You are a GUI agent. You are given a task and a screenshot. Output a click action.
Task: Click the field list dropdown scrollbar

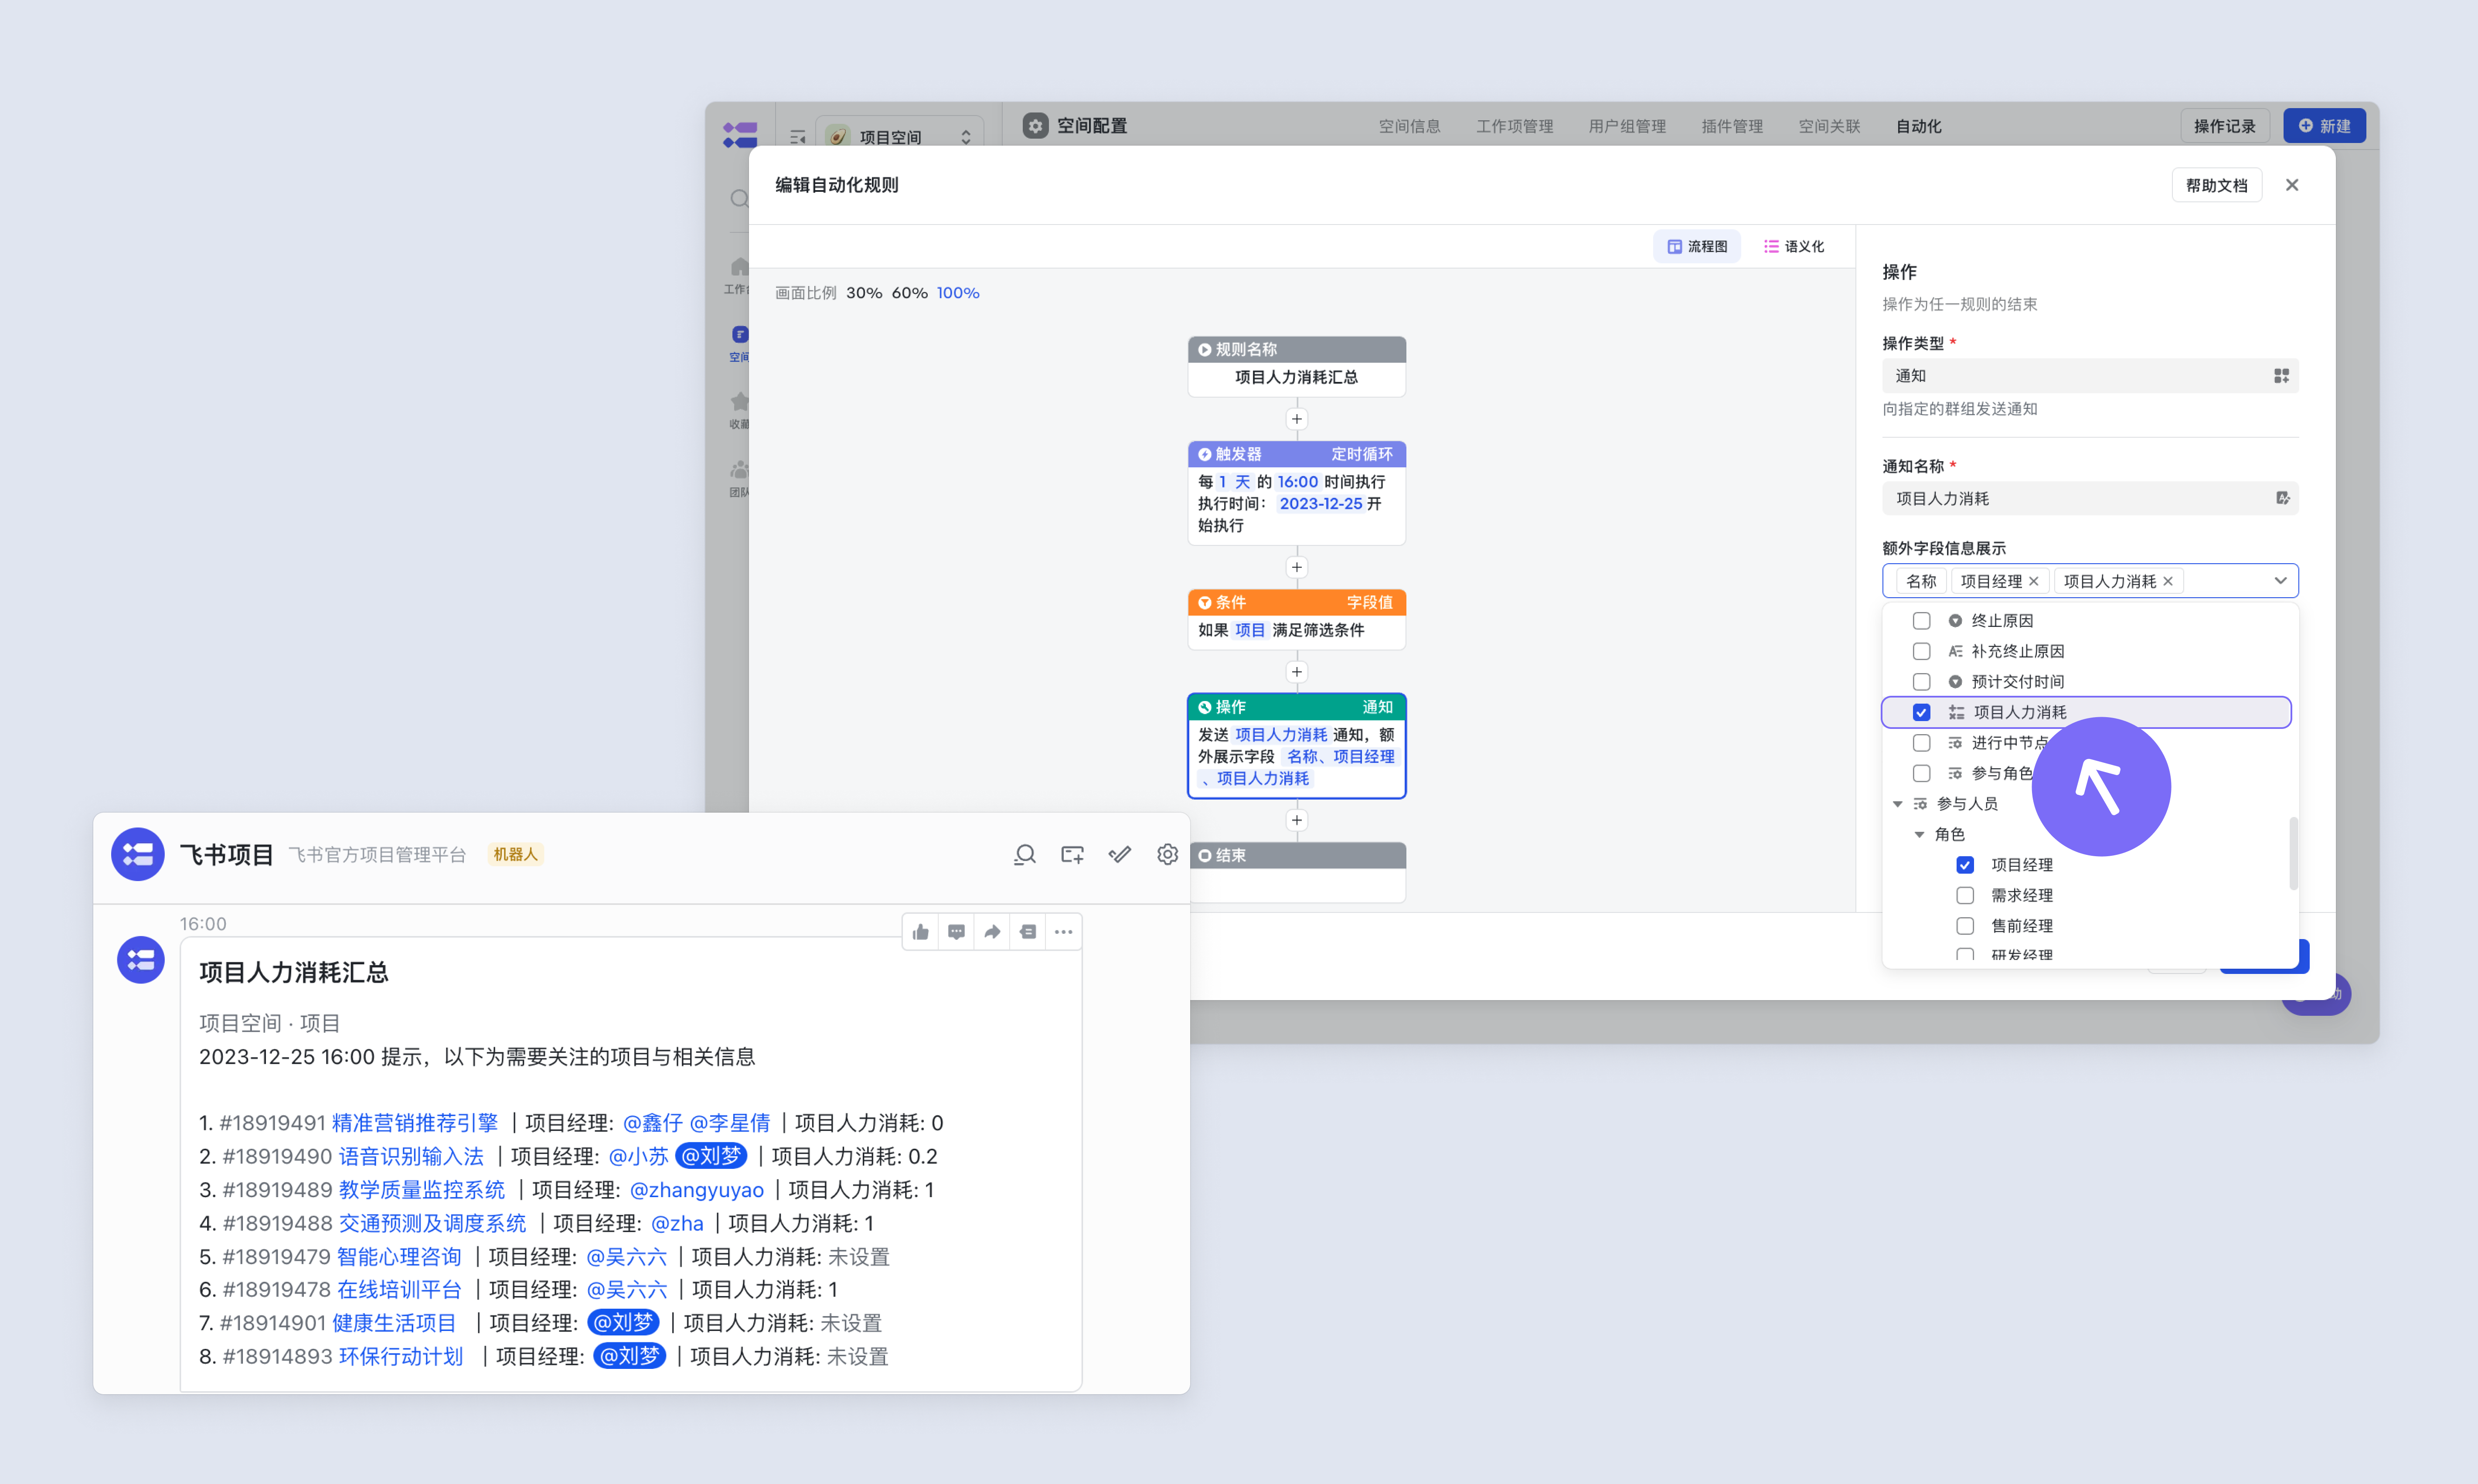[x=2293, y=854]
